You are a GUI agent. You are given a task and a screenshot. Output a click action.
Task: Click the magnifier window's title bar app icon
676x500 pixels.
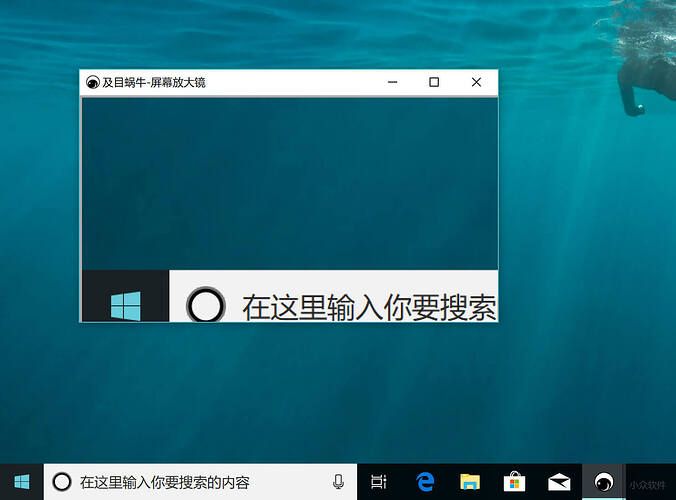pos(92,82)
